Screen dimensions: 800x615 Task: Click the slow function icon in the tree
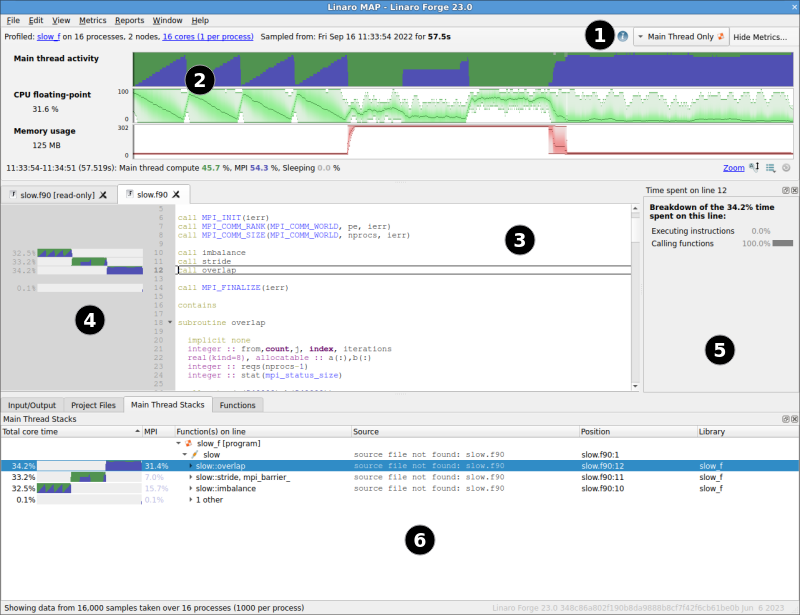195,455
